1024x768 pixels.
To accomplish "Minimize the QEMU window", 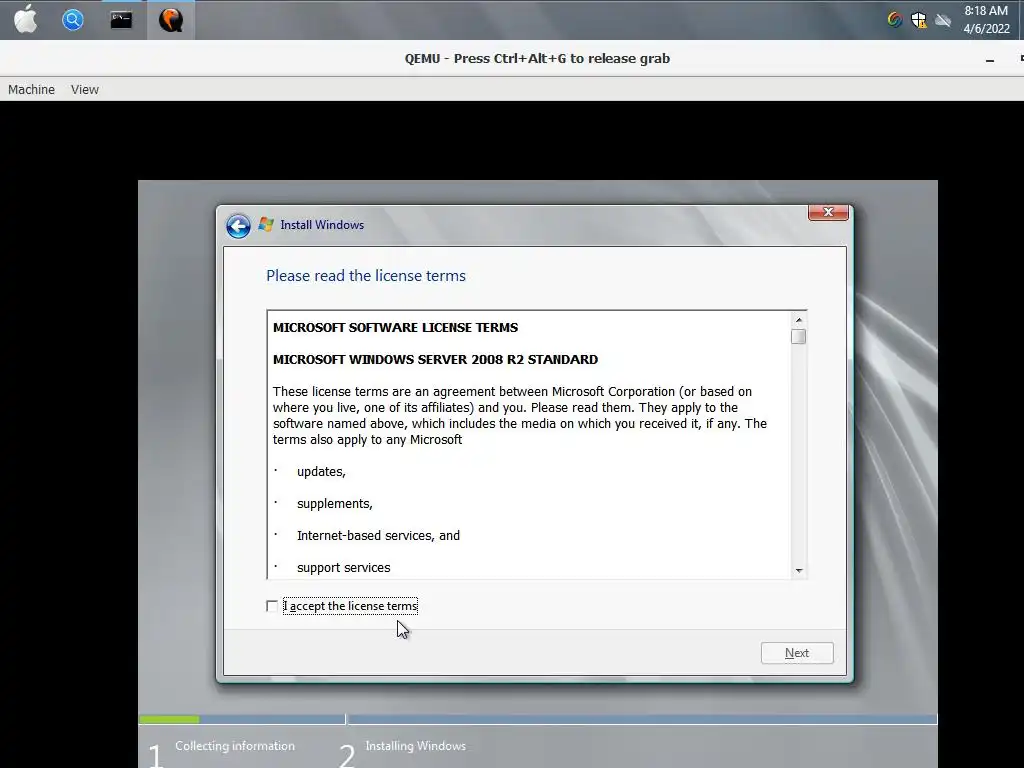I will [x=990, y=60].
